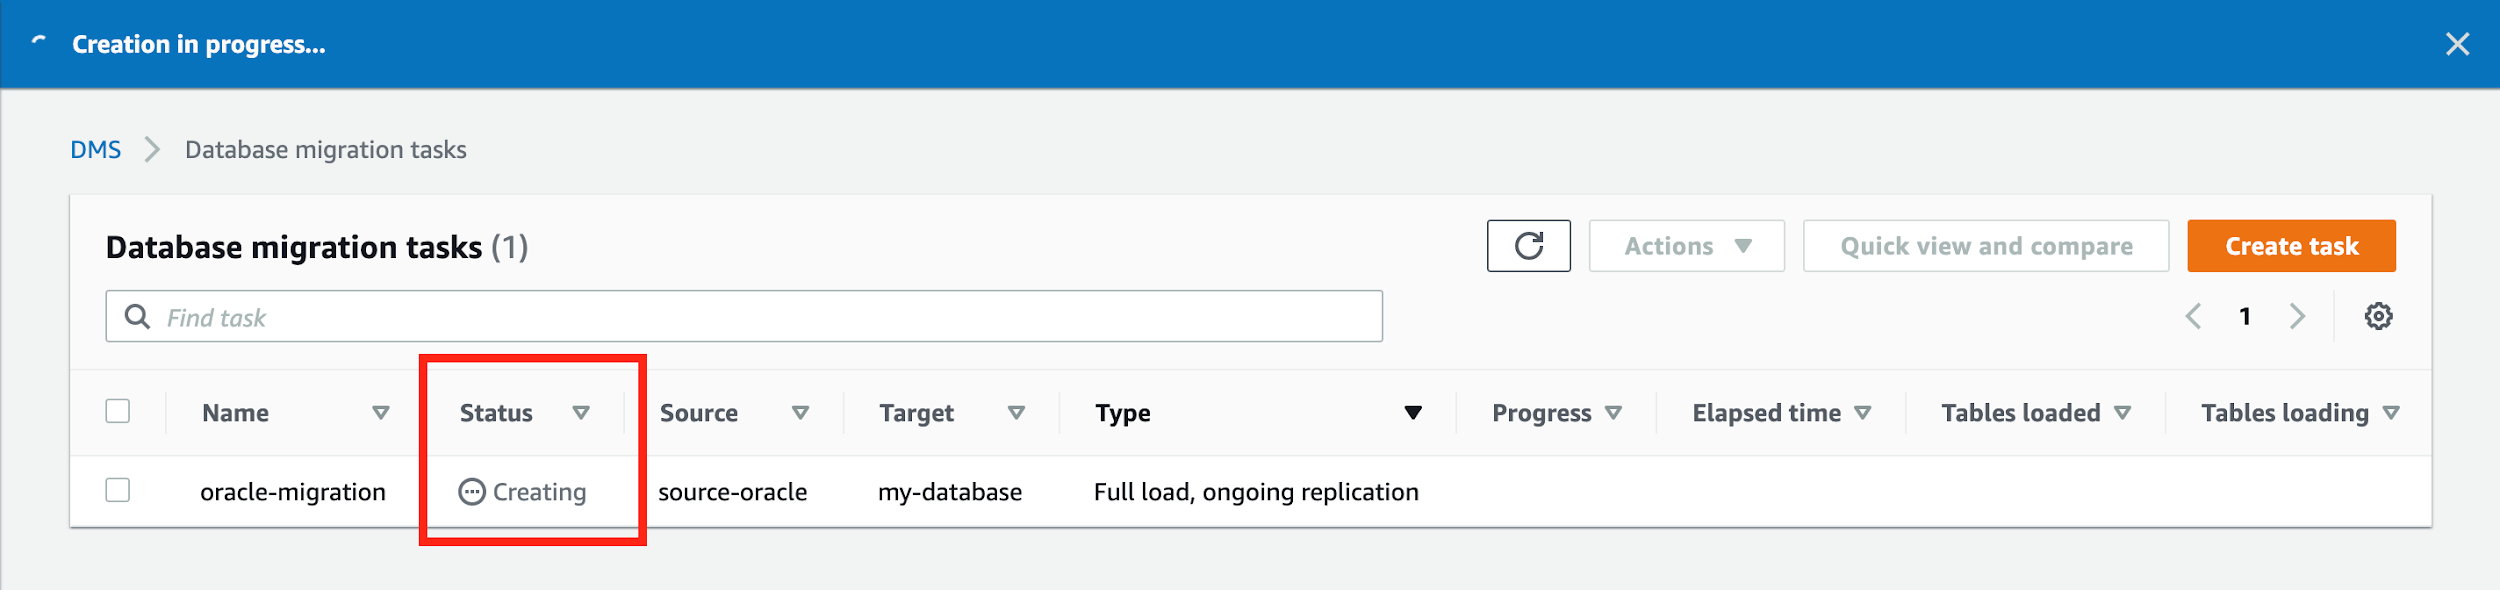The image size is (2500, 590).
Task: Open the DMS breadcrumb link
Action: (95, 150)
